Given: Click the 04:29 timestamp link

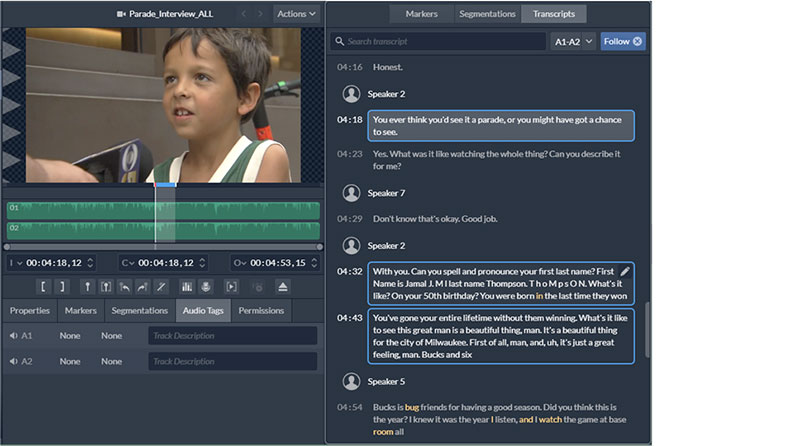Looking at the screenshot, I should tap(349, 218).
